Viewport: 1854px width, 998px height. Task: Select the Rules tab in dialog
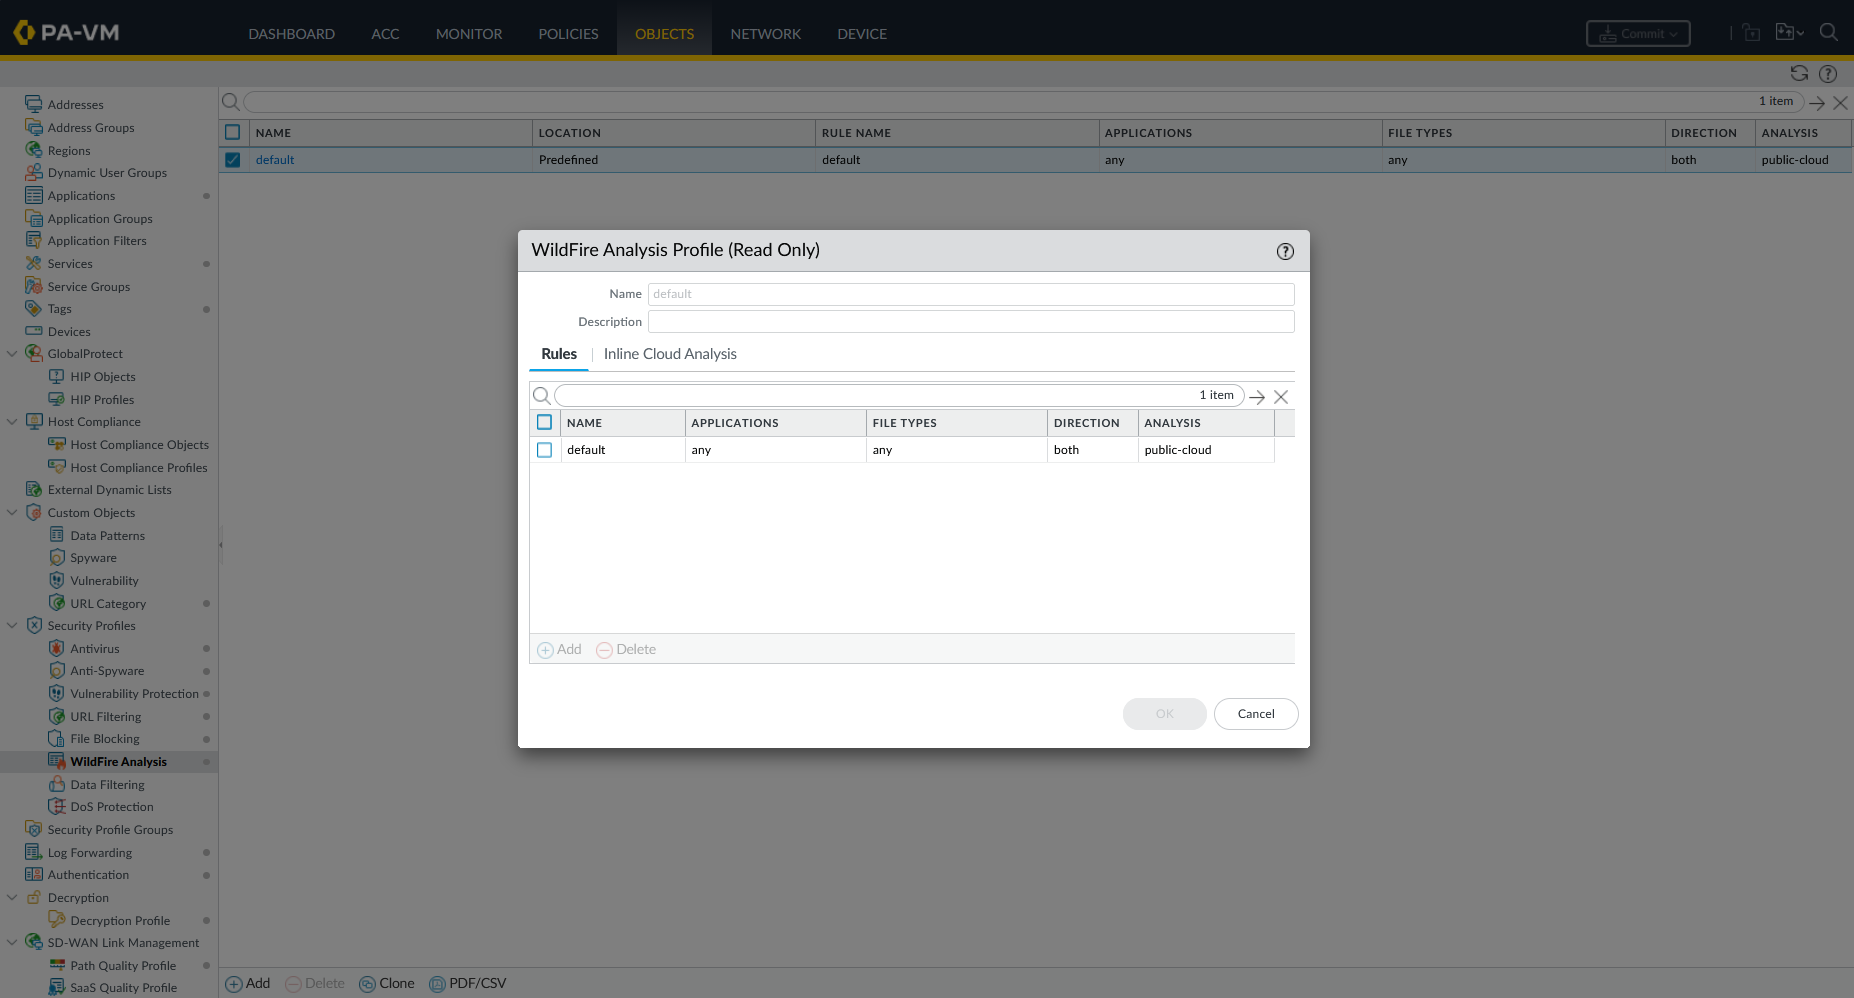click(x=559, y=354)
